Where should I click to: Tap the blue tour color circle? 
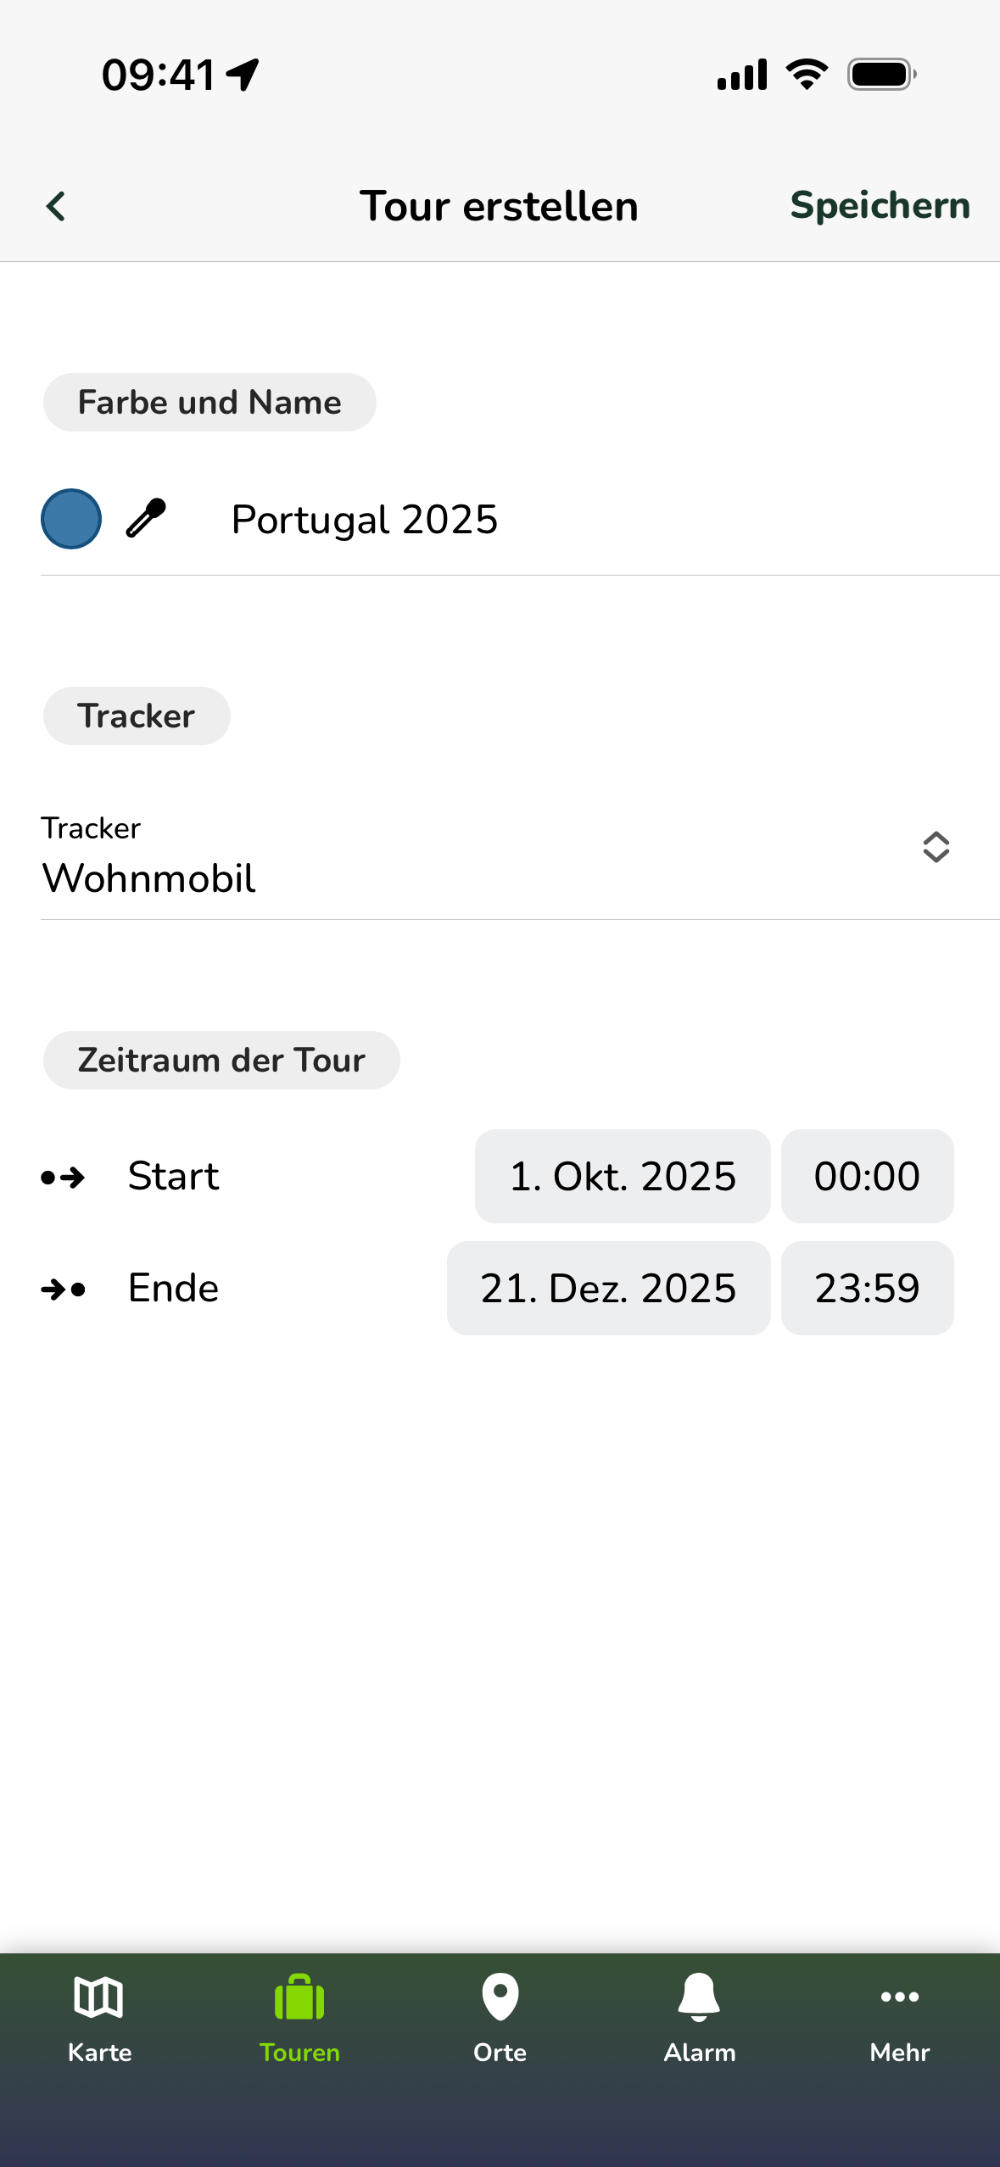pos(71,519)
